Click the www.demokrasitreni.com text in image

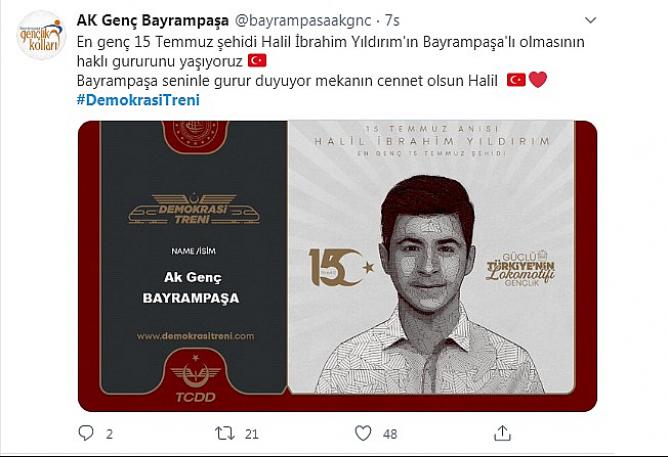tap(195, 336)
